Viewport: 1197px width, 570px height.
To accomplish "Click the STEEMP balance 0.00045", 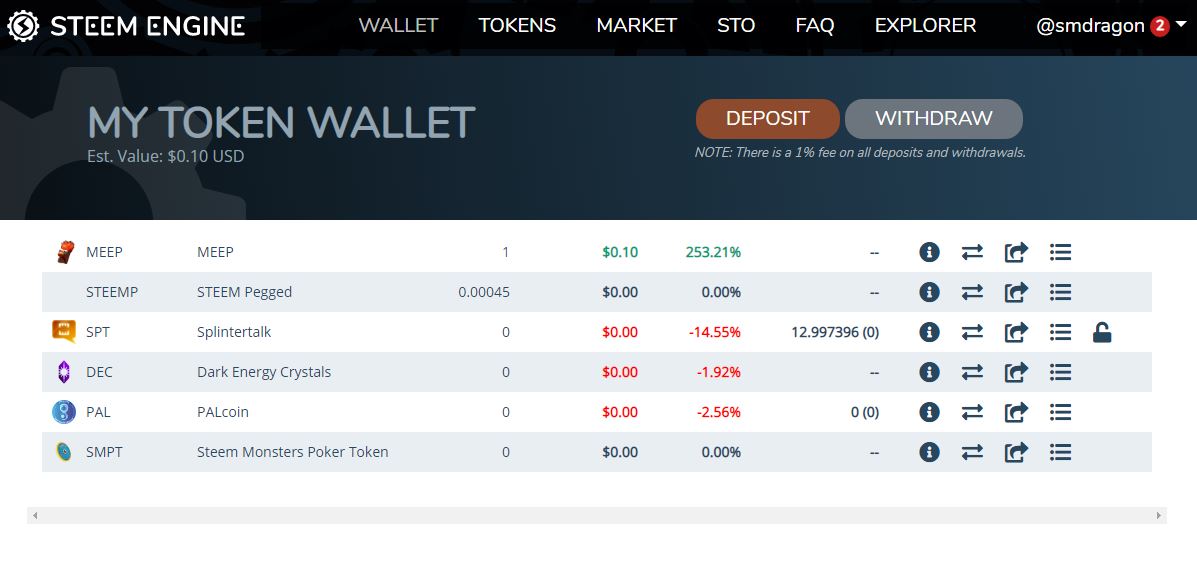I will coord(484,292).
